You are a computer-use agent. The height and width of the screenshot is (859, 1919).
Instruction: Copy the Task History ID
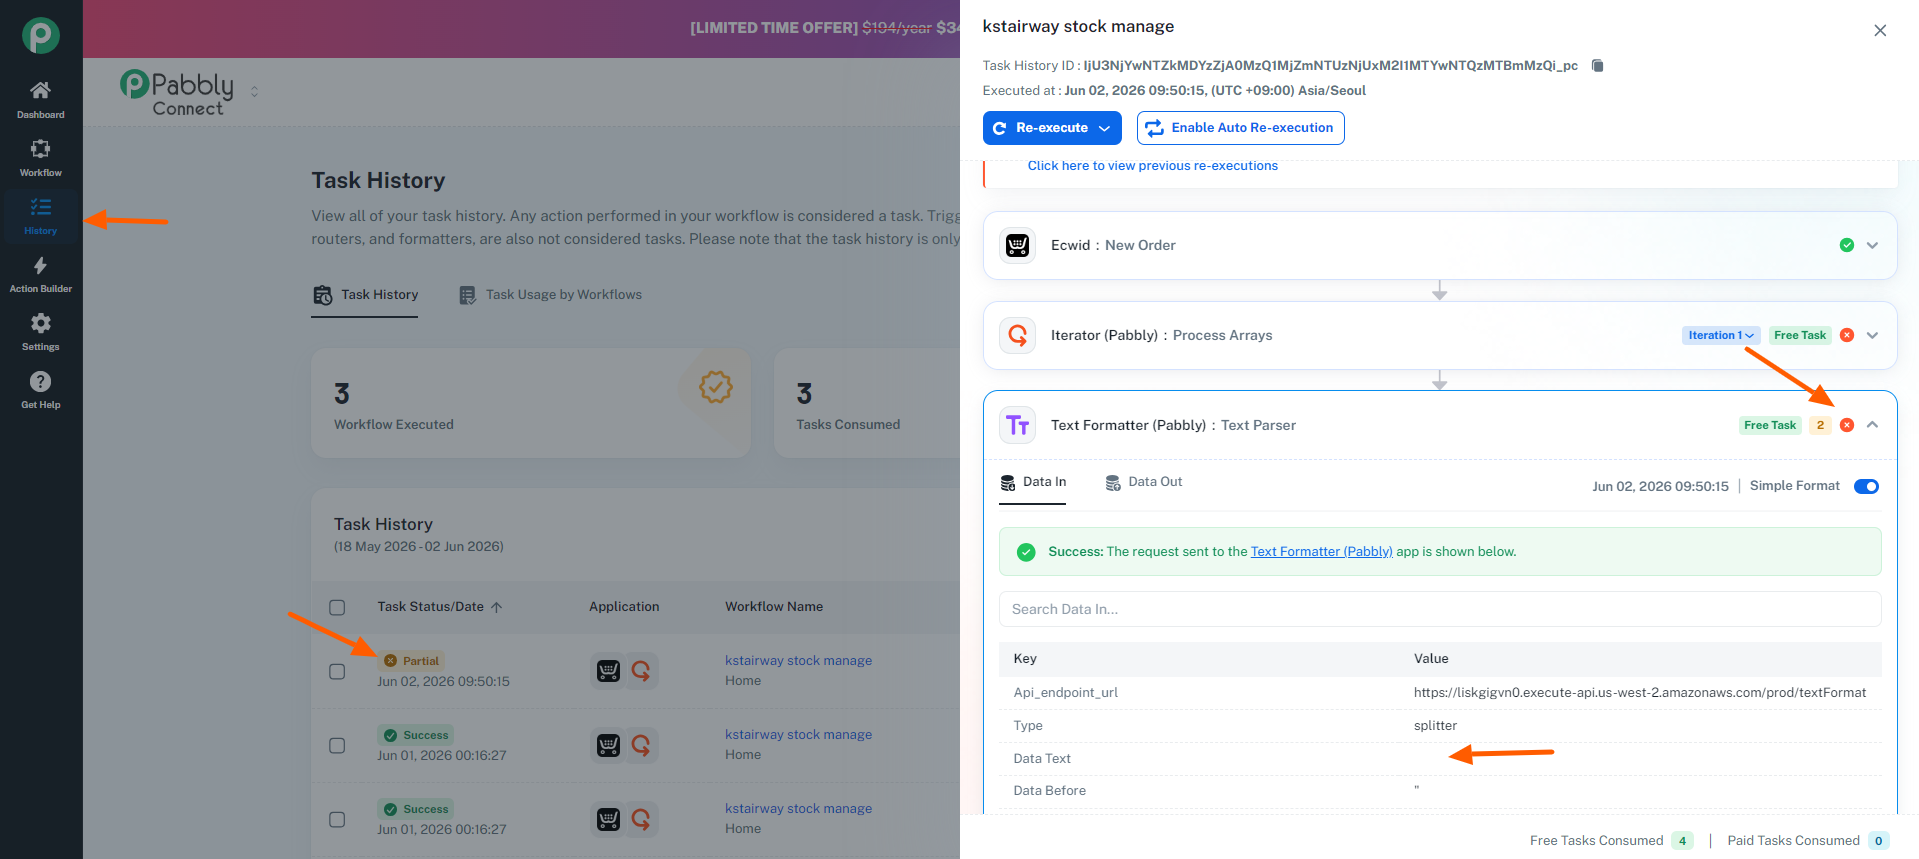1597,66
